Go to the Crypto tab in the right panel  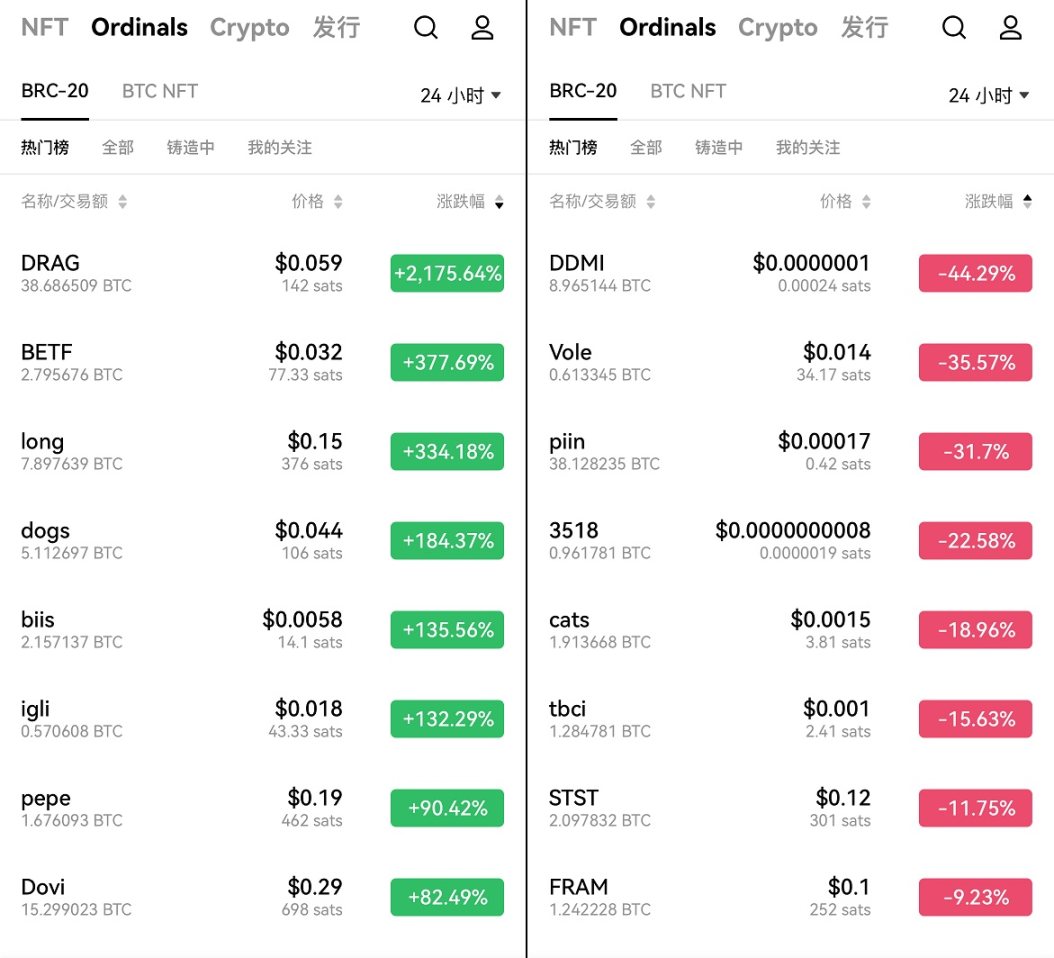777,28
